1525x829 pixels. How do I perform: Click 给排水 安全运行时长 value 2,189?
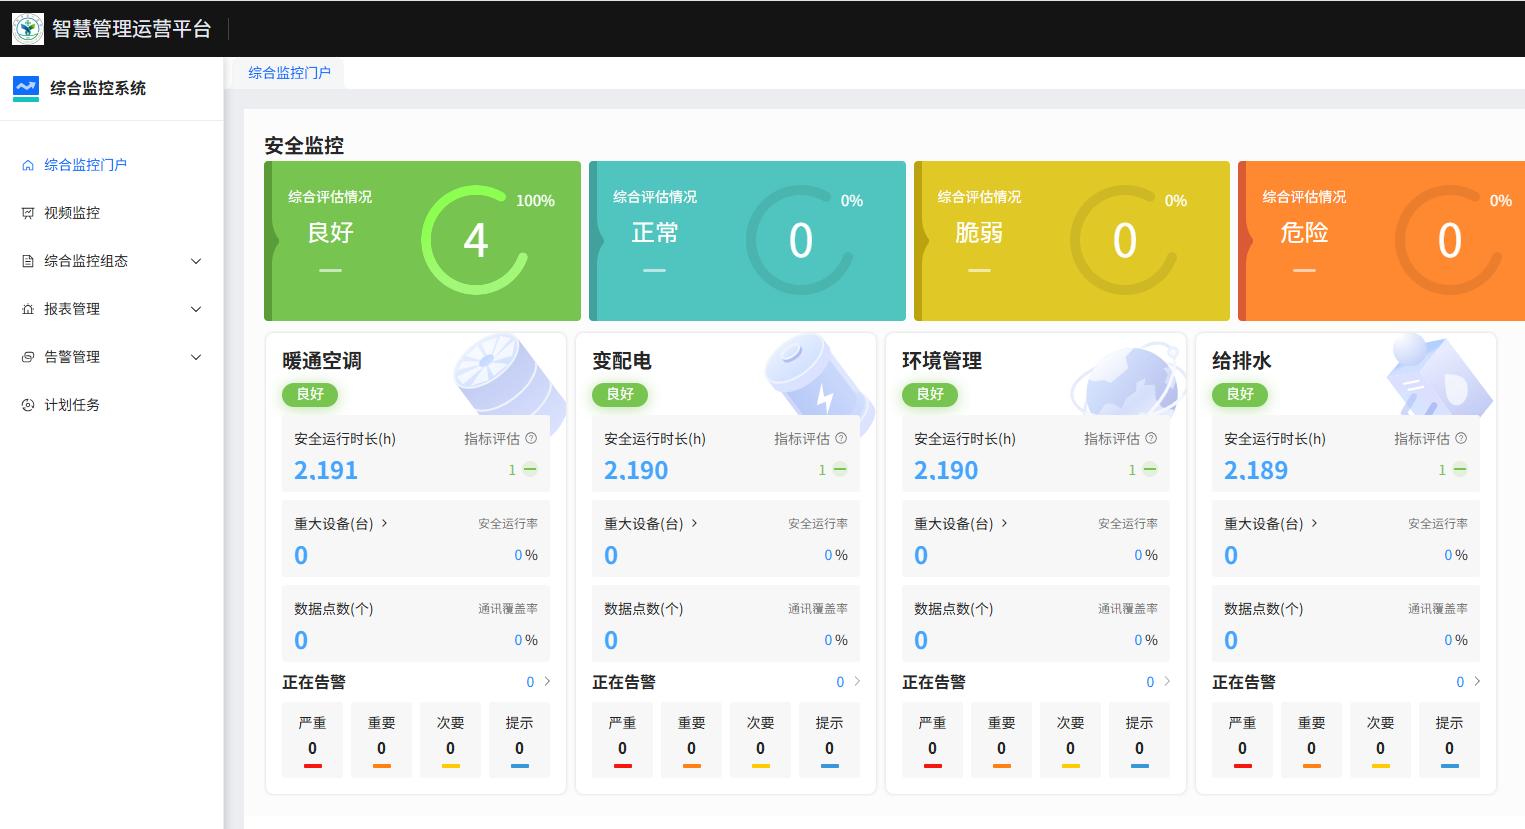[1256, 470]
